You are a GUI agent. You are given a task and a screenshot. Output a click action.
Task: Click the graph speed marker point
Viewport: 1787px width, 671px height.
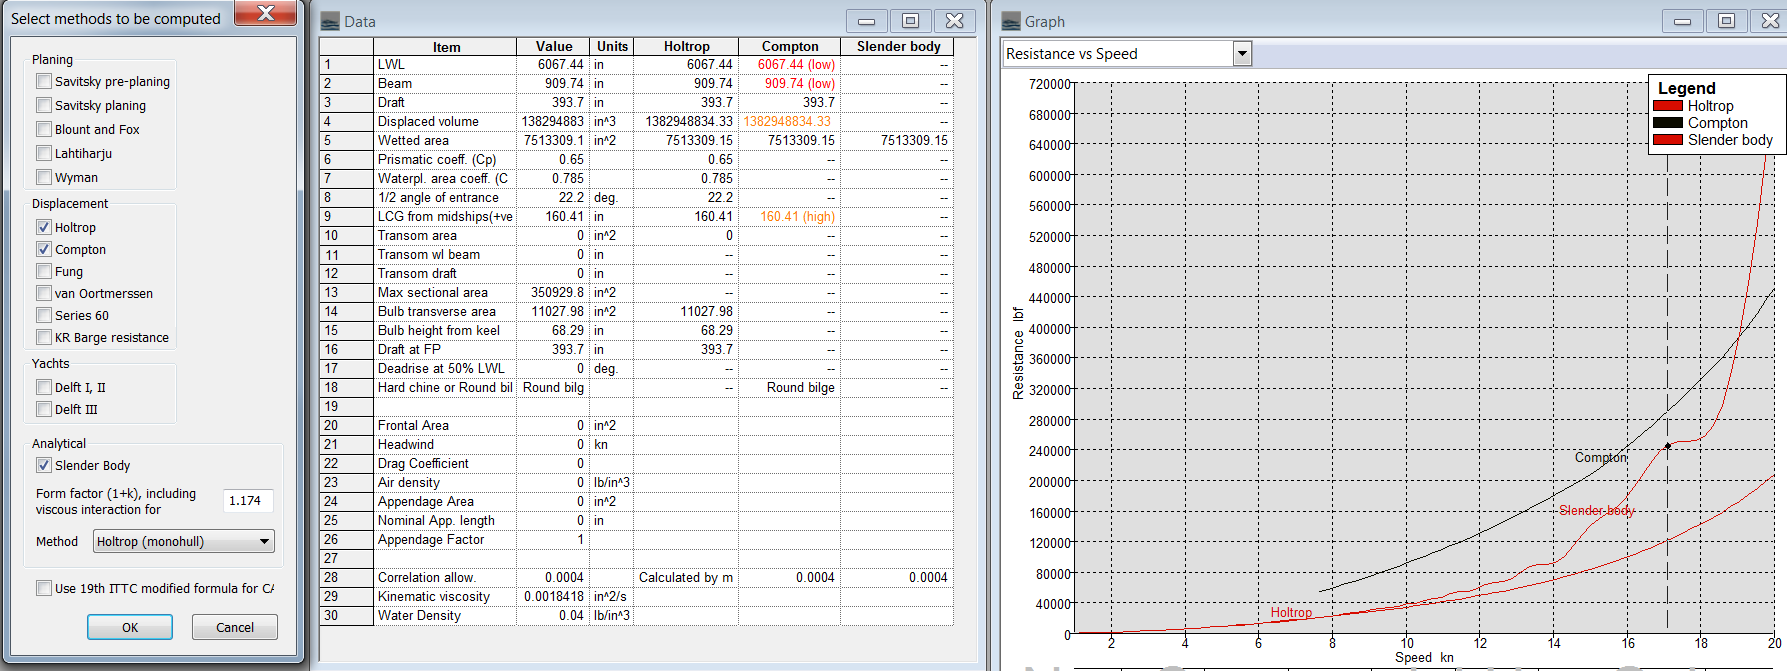(1668, 446)
